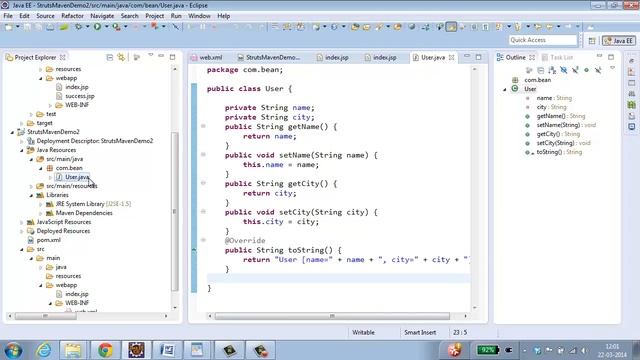Collapse the User class in Outline
The height and width of the screenshot is (360, 640).
coord(505,89)
